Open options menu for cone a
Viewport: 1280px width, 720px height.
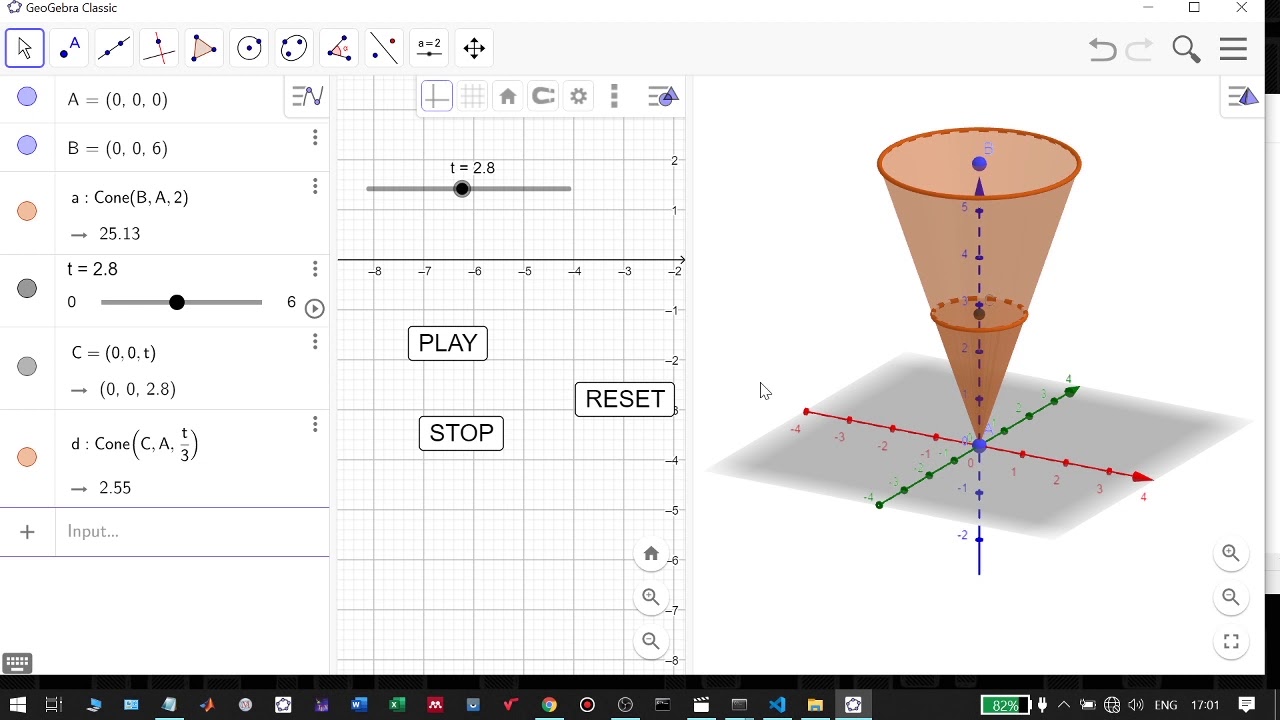point(315,187)
